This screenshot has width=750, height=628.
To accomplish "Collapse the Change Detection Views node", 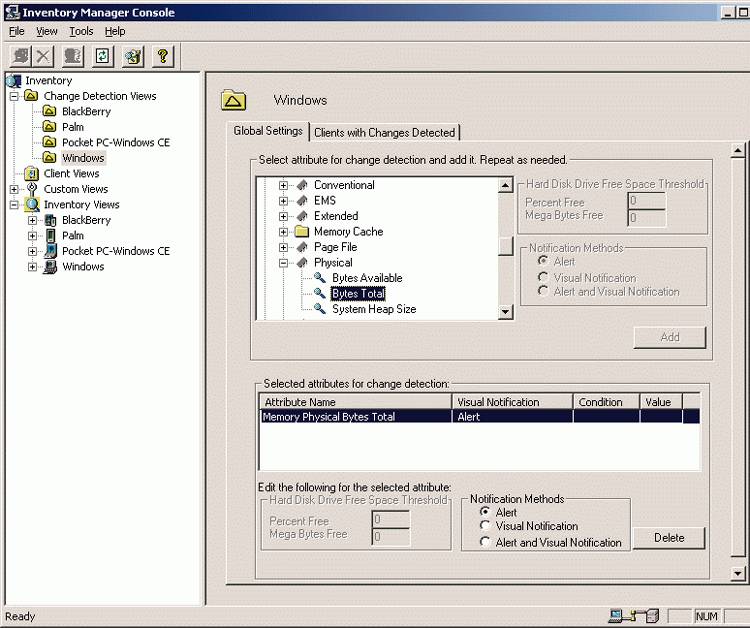I will coord(14,97).
